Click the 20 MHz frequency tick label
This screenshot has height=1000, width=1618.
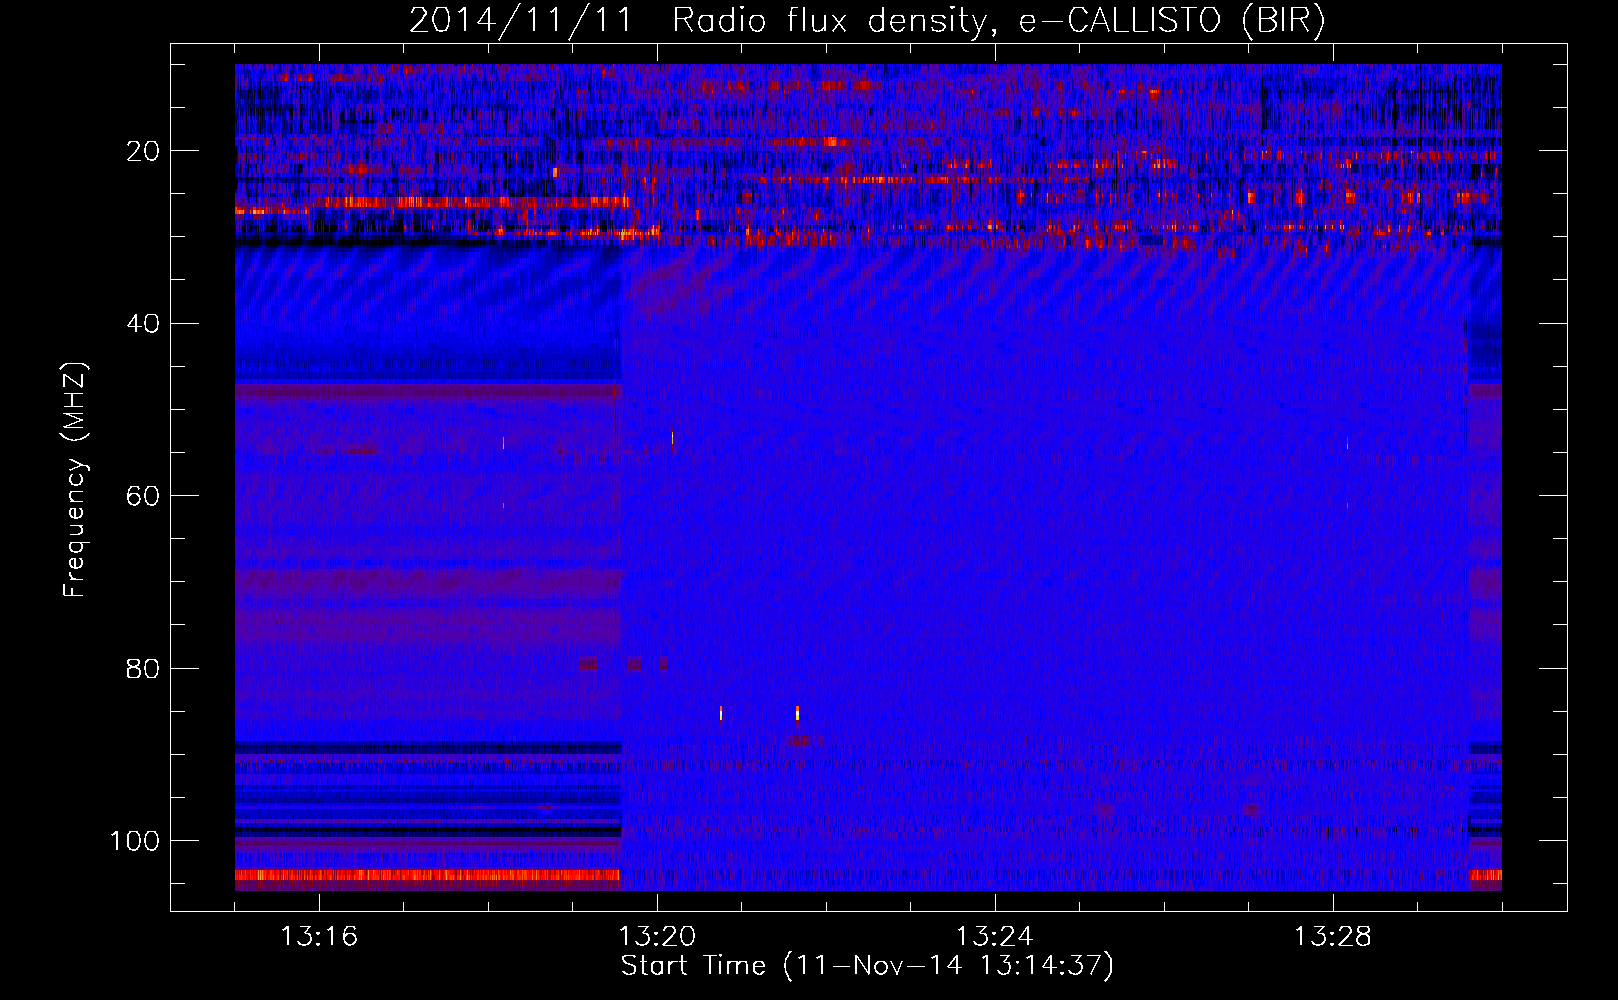[144, 151]
